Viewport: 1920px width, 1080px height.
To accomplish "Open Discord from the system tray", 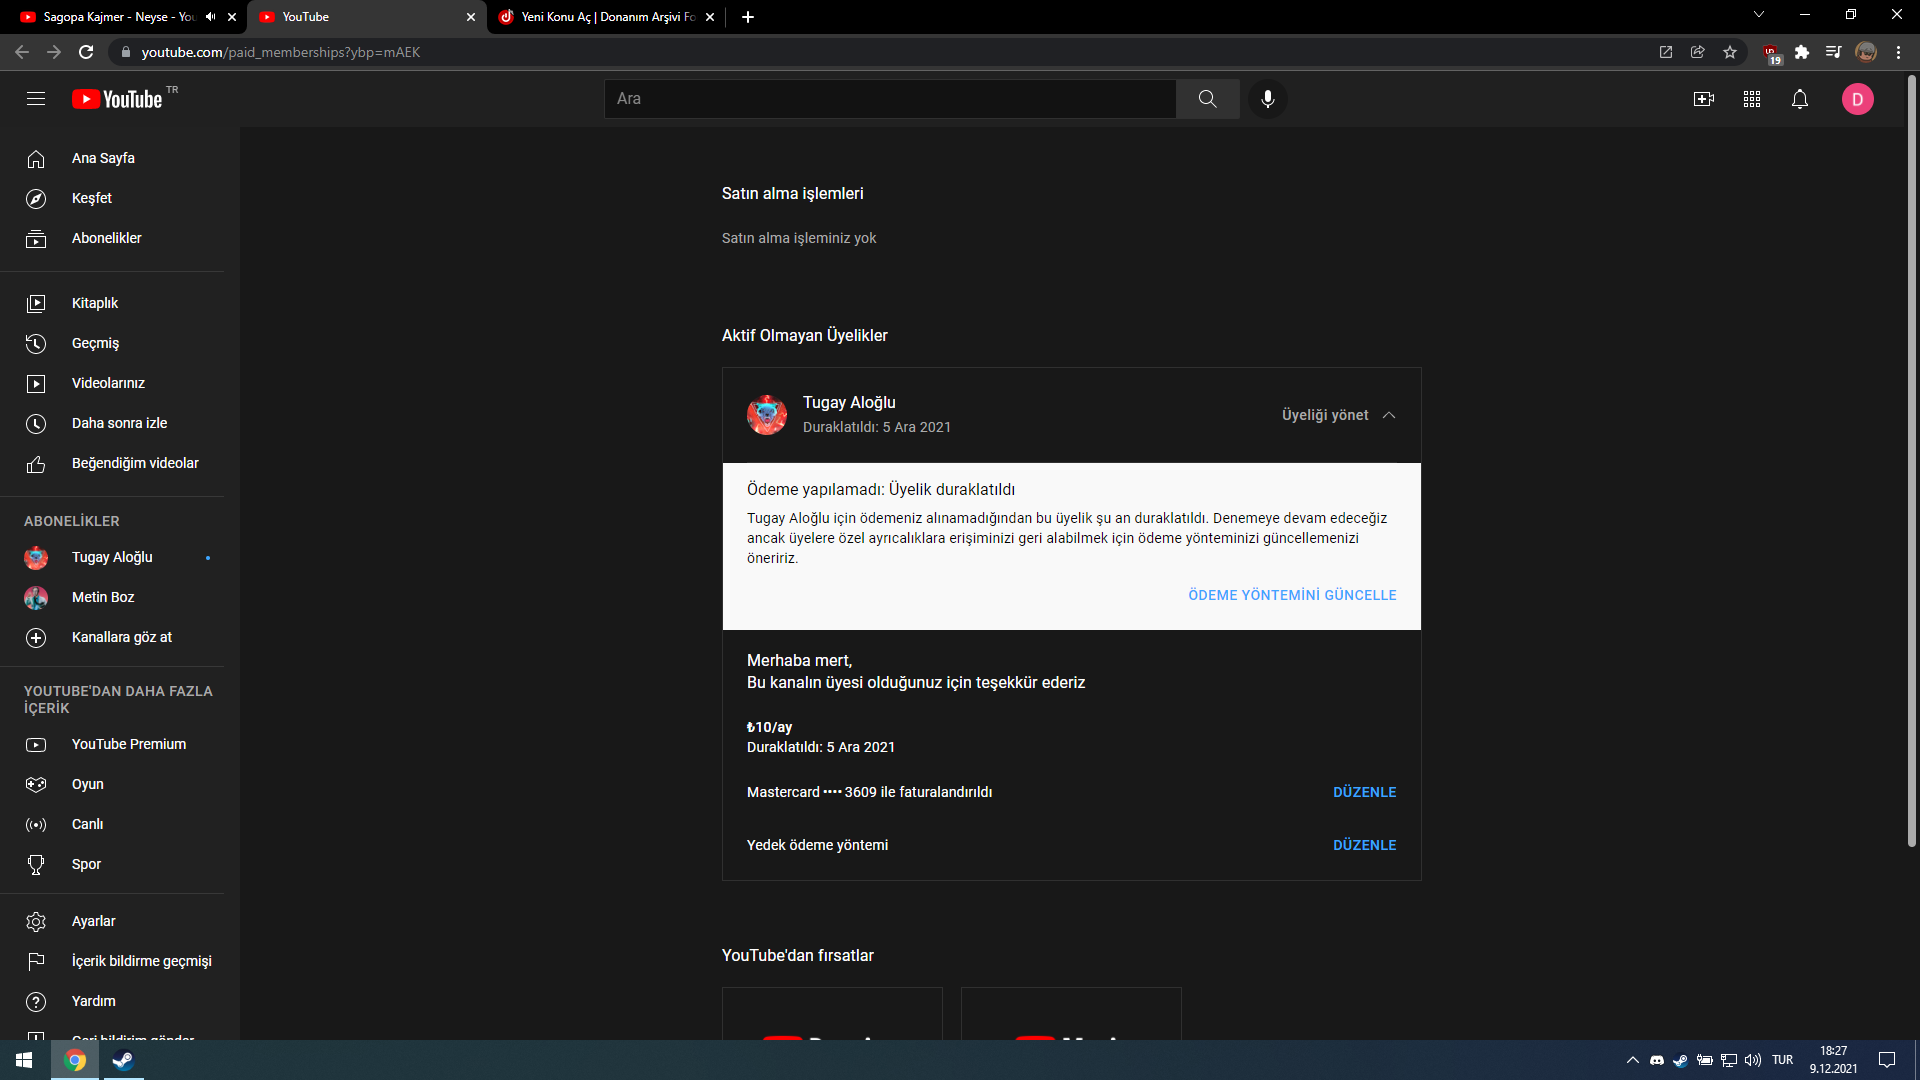I will click(1656, 1060).
